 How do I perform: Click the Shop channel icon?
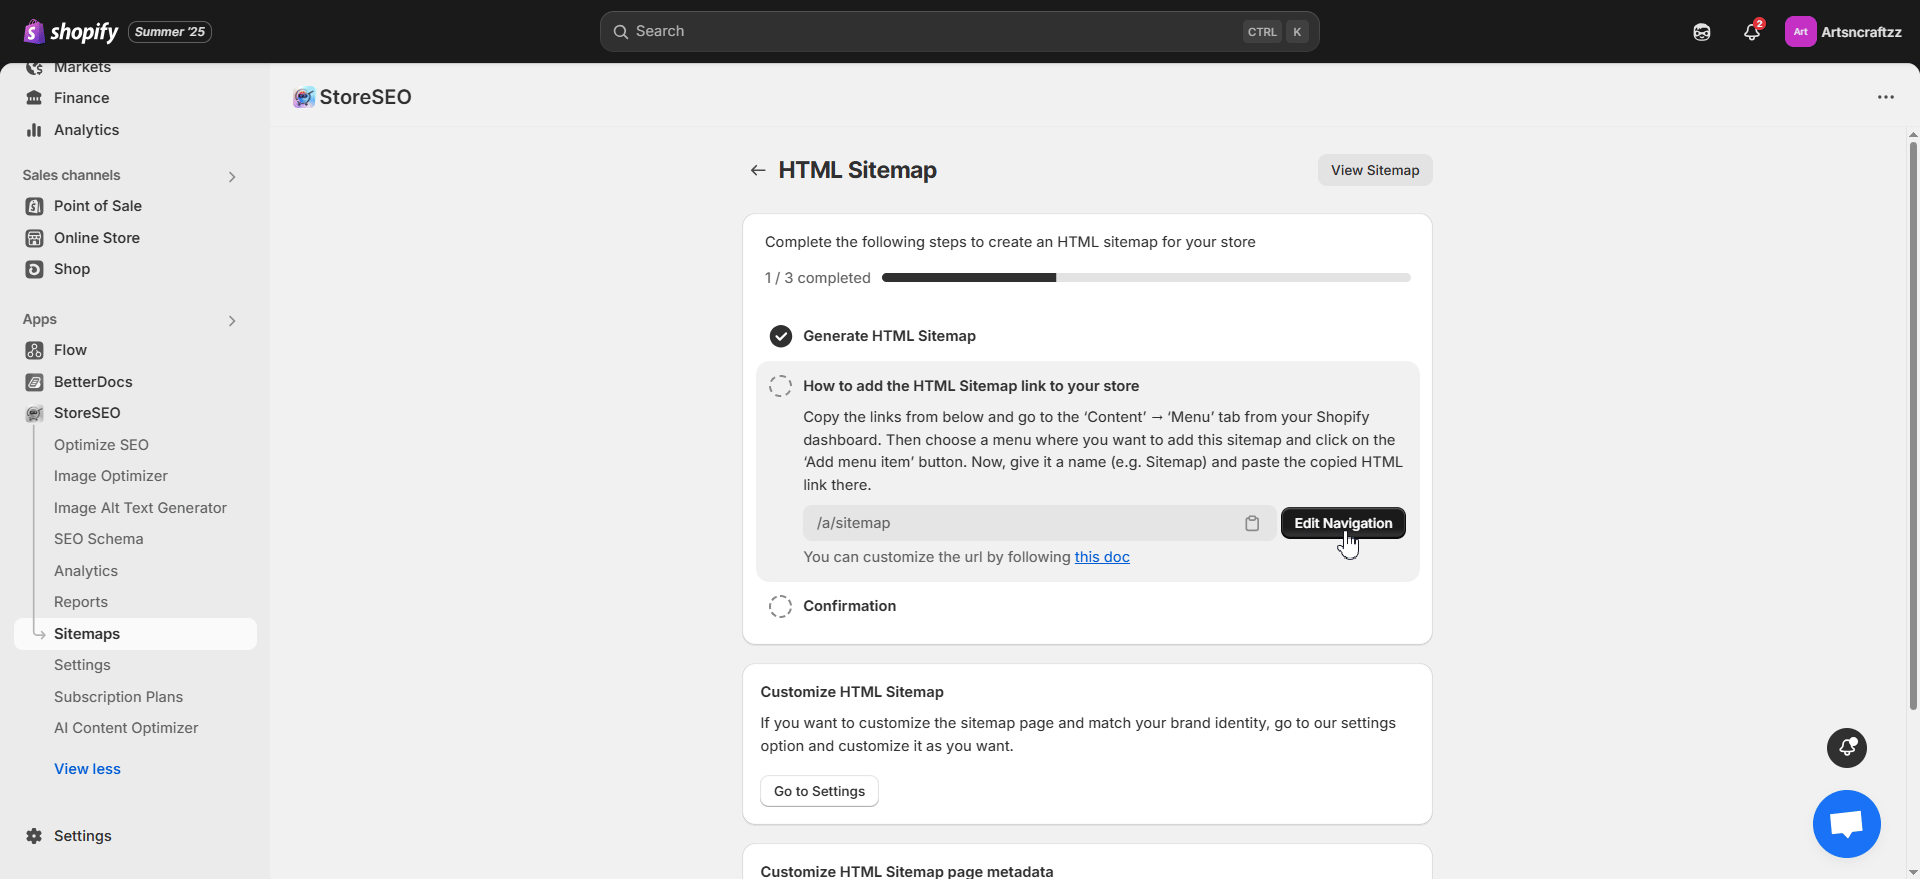34,269
